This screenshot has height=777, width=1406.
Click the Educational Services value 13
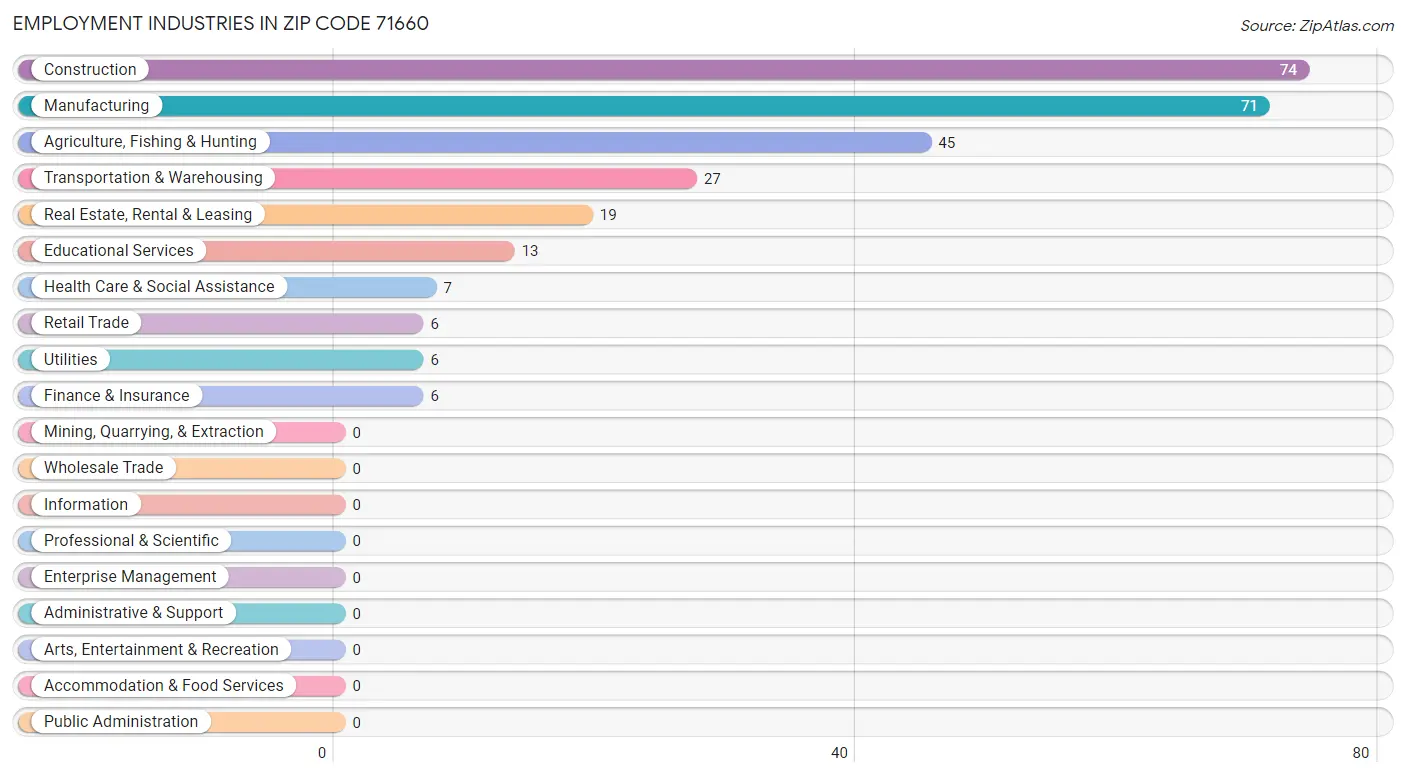tap(530, 251)
